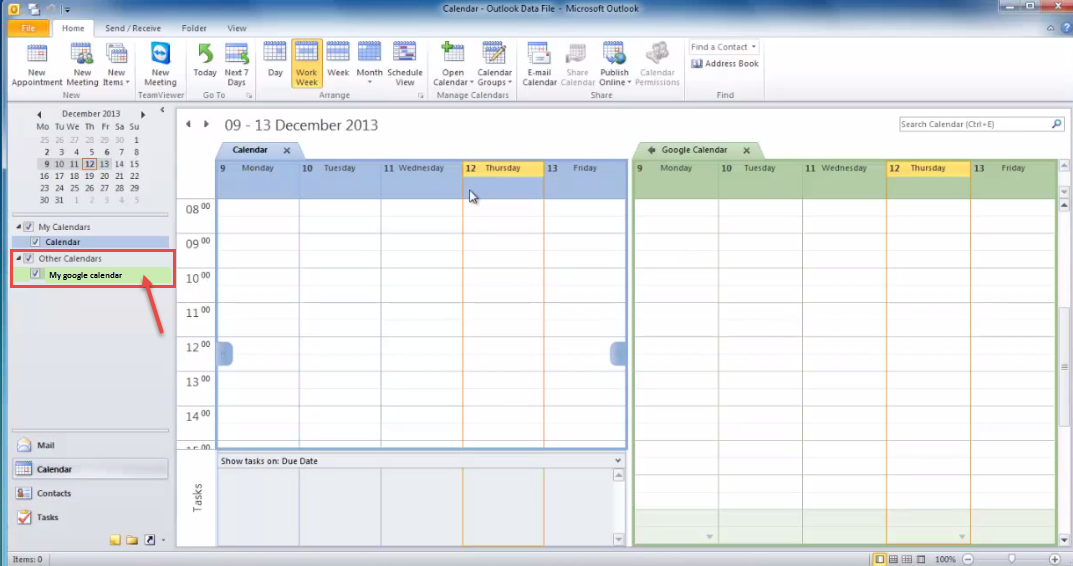This screenshot has height=566, width=1073.
Task: Click the E-mail Calendar button
Action: (539, 64)
